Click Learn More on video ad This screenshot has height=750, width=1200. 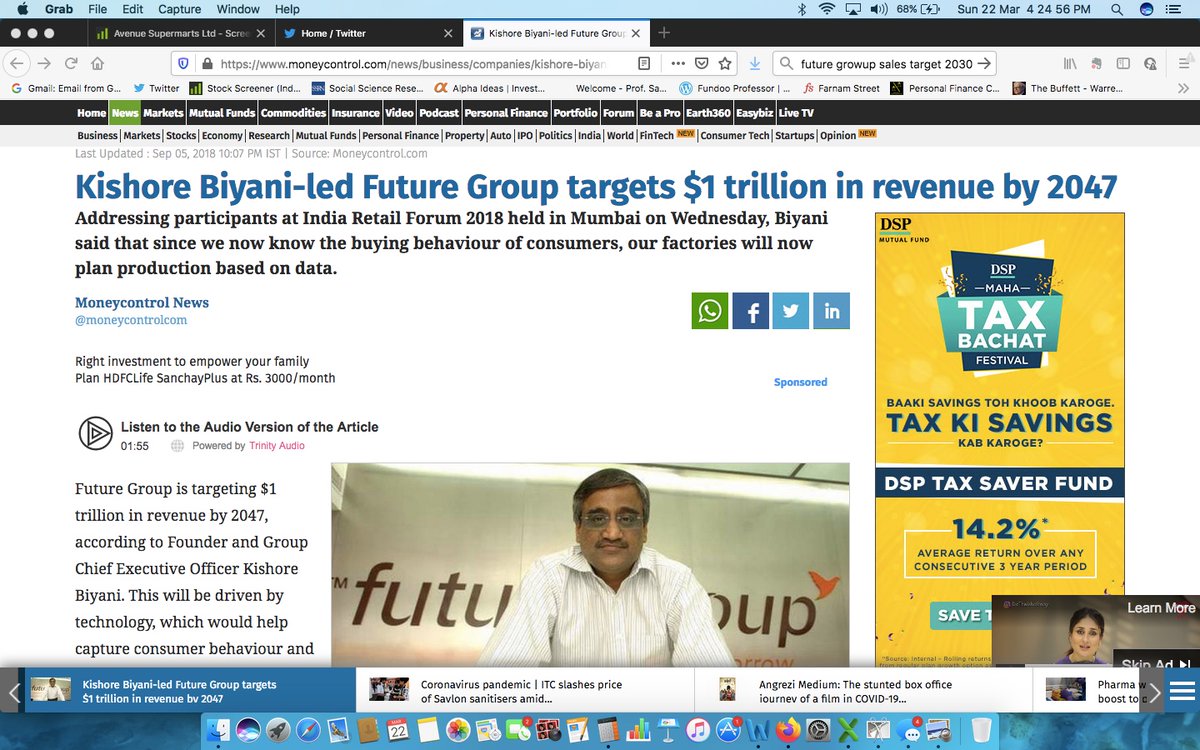(1161, 607)
